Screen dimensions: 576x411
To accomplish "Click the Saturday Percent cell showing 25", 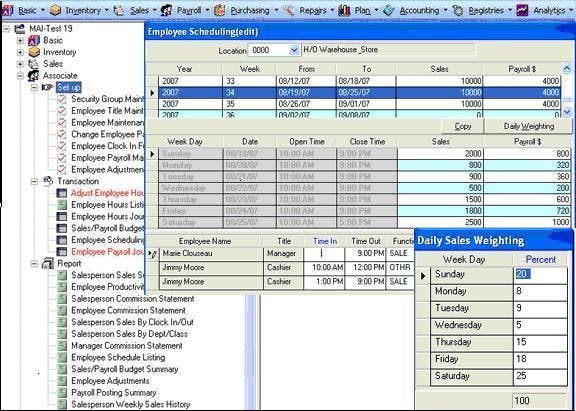I will click(x=540, y=376).
